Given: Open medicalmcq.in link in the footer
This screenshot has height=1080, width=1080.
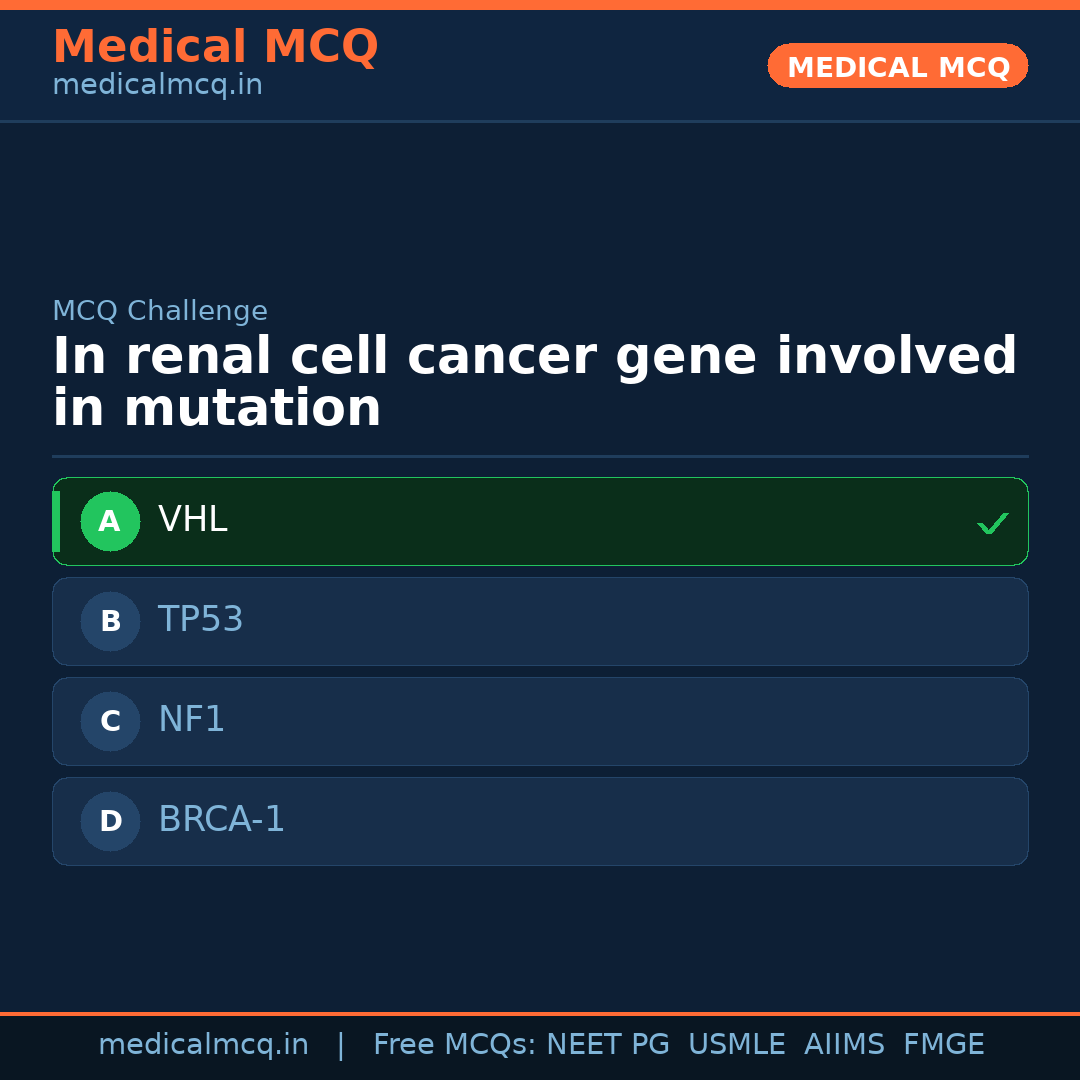Looking at the screenshot, I should tap(203, 1045).
